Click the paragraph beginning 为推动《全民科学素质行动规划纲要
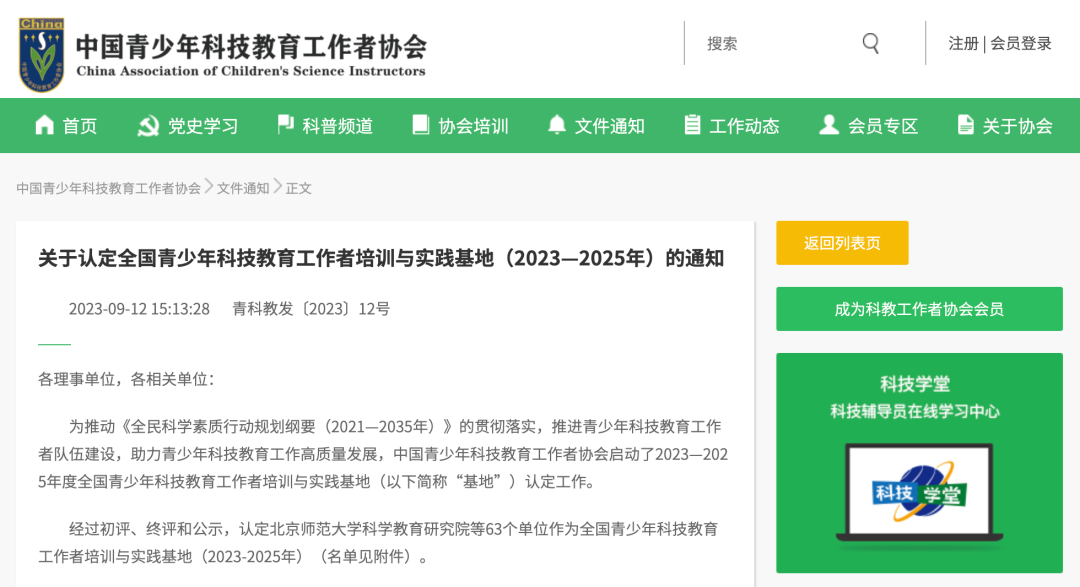1080x587 pixels. pos(383,454)
